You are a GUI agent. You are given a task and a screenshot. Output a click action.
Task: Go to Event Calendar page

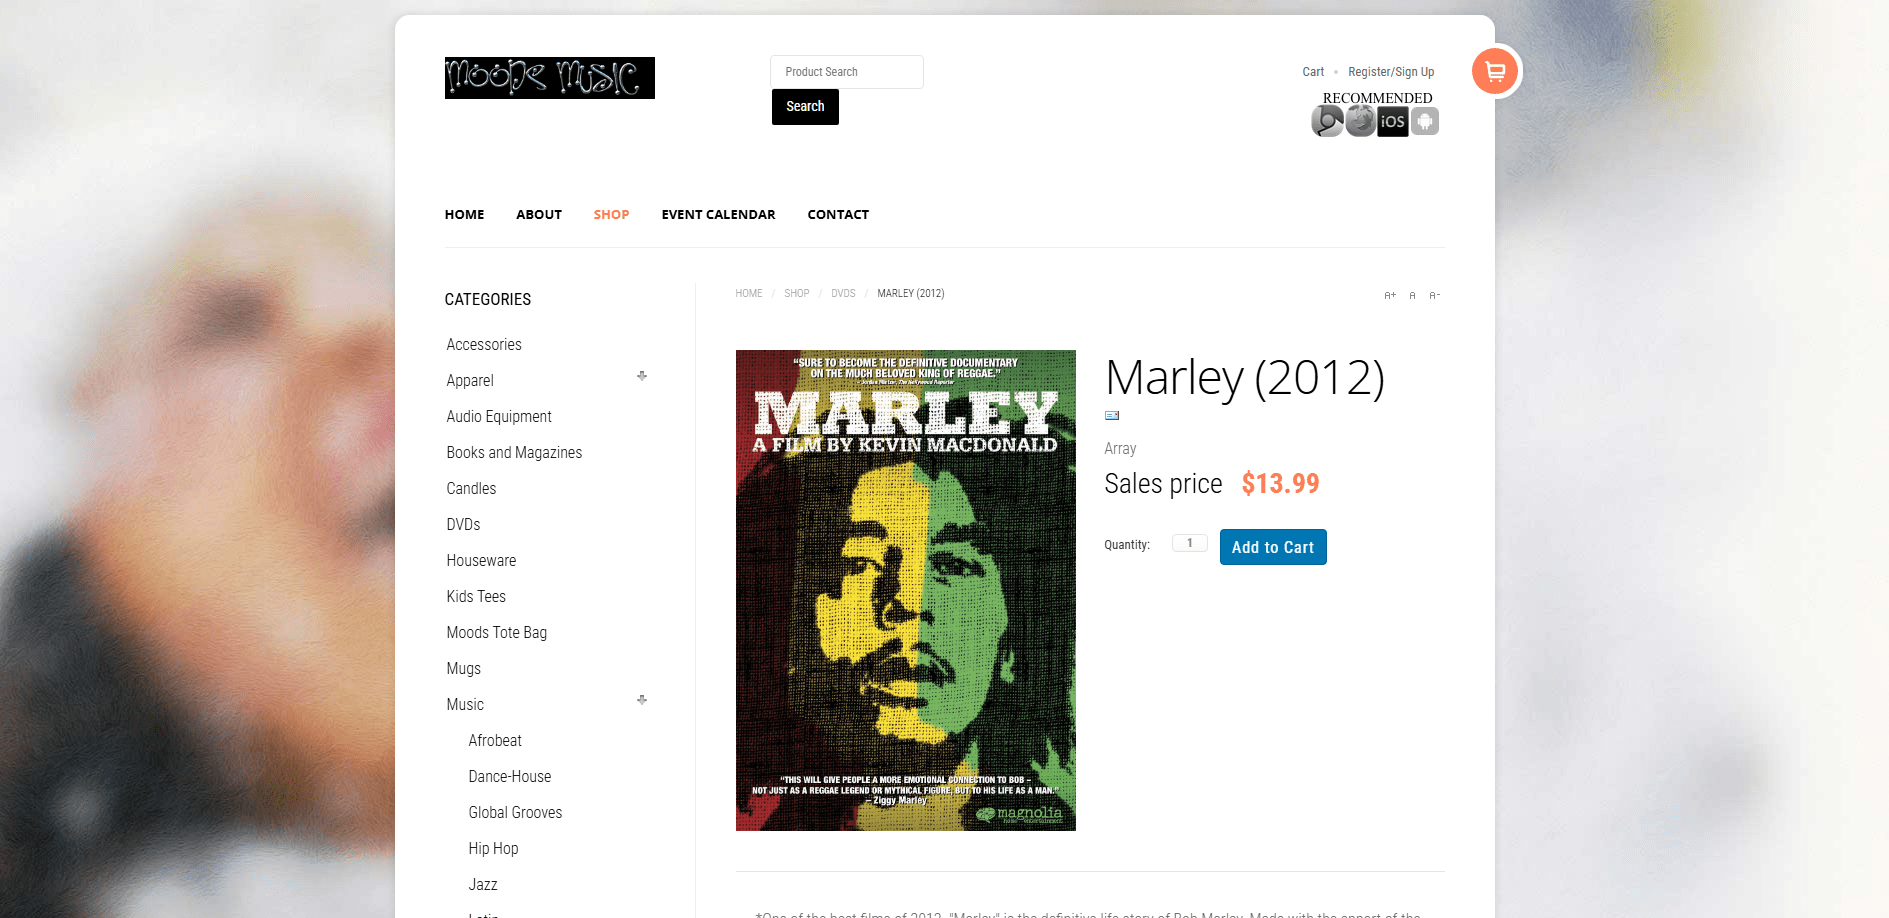pos(718,214)
